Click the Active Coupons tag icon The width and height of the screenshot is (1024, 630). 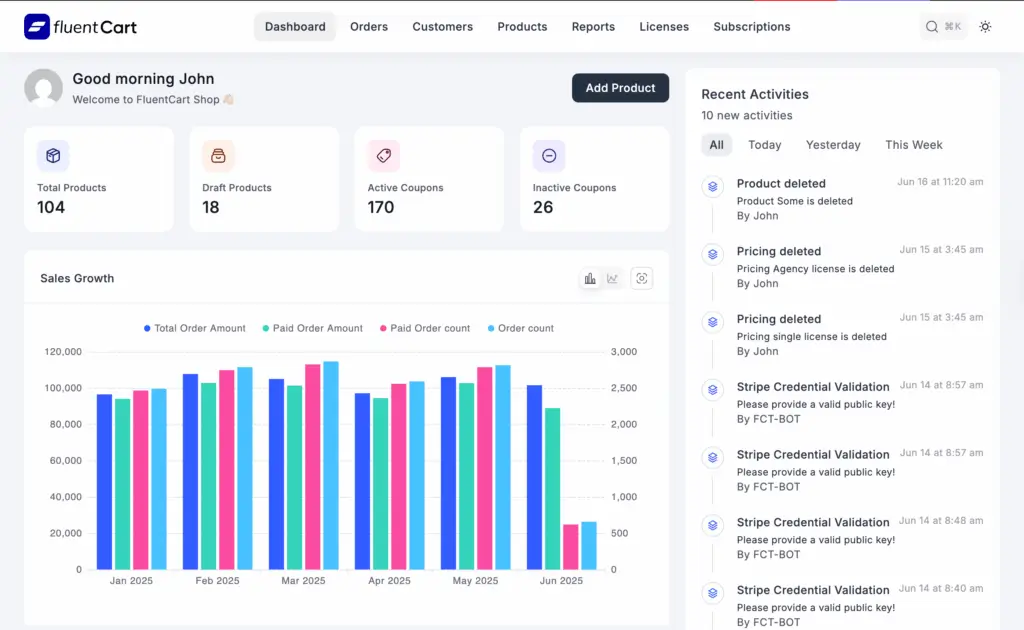tap(383, 156)
